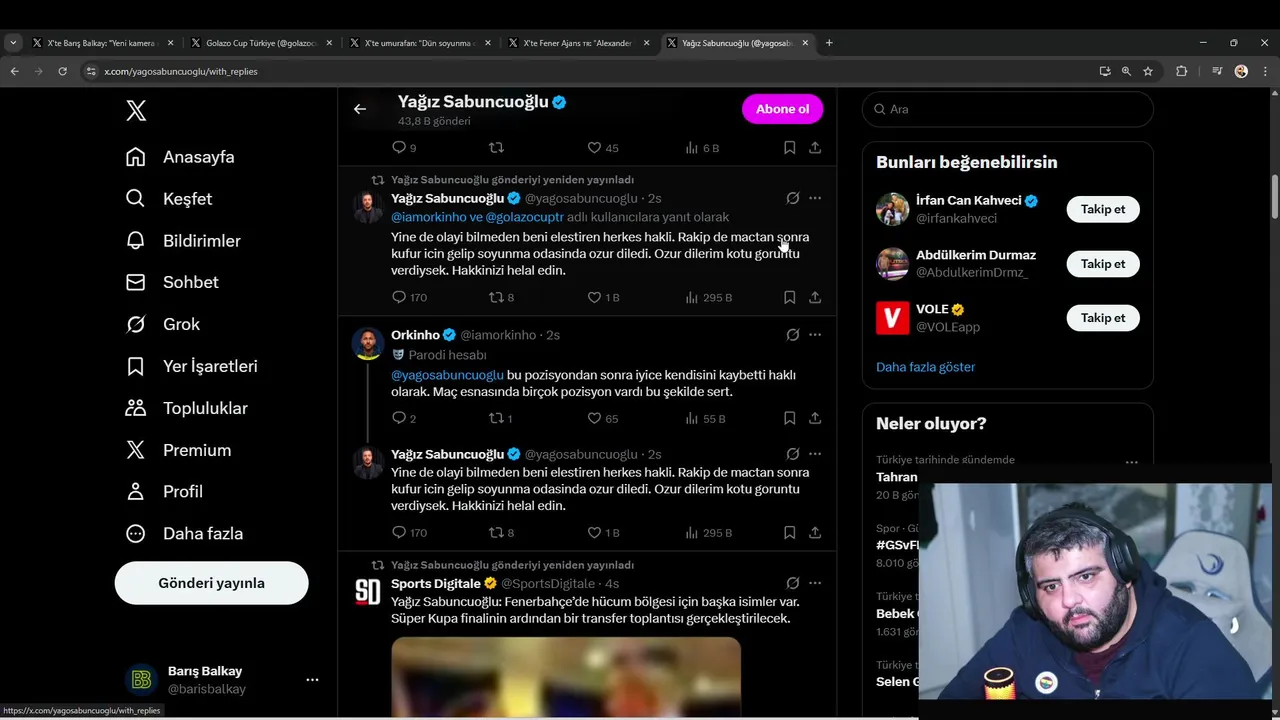The image size is (1280, 720).
Task: Repost Orkinho's post
Action: tap(500, 418)
